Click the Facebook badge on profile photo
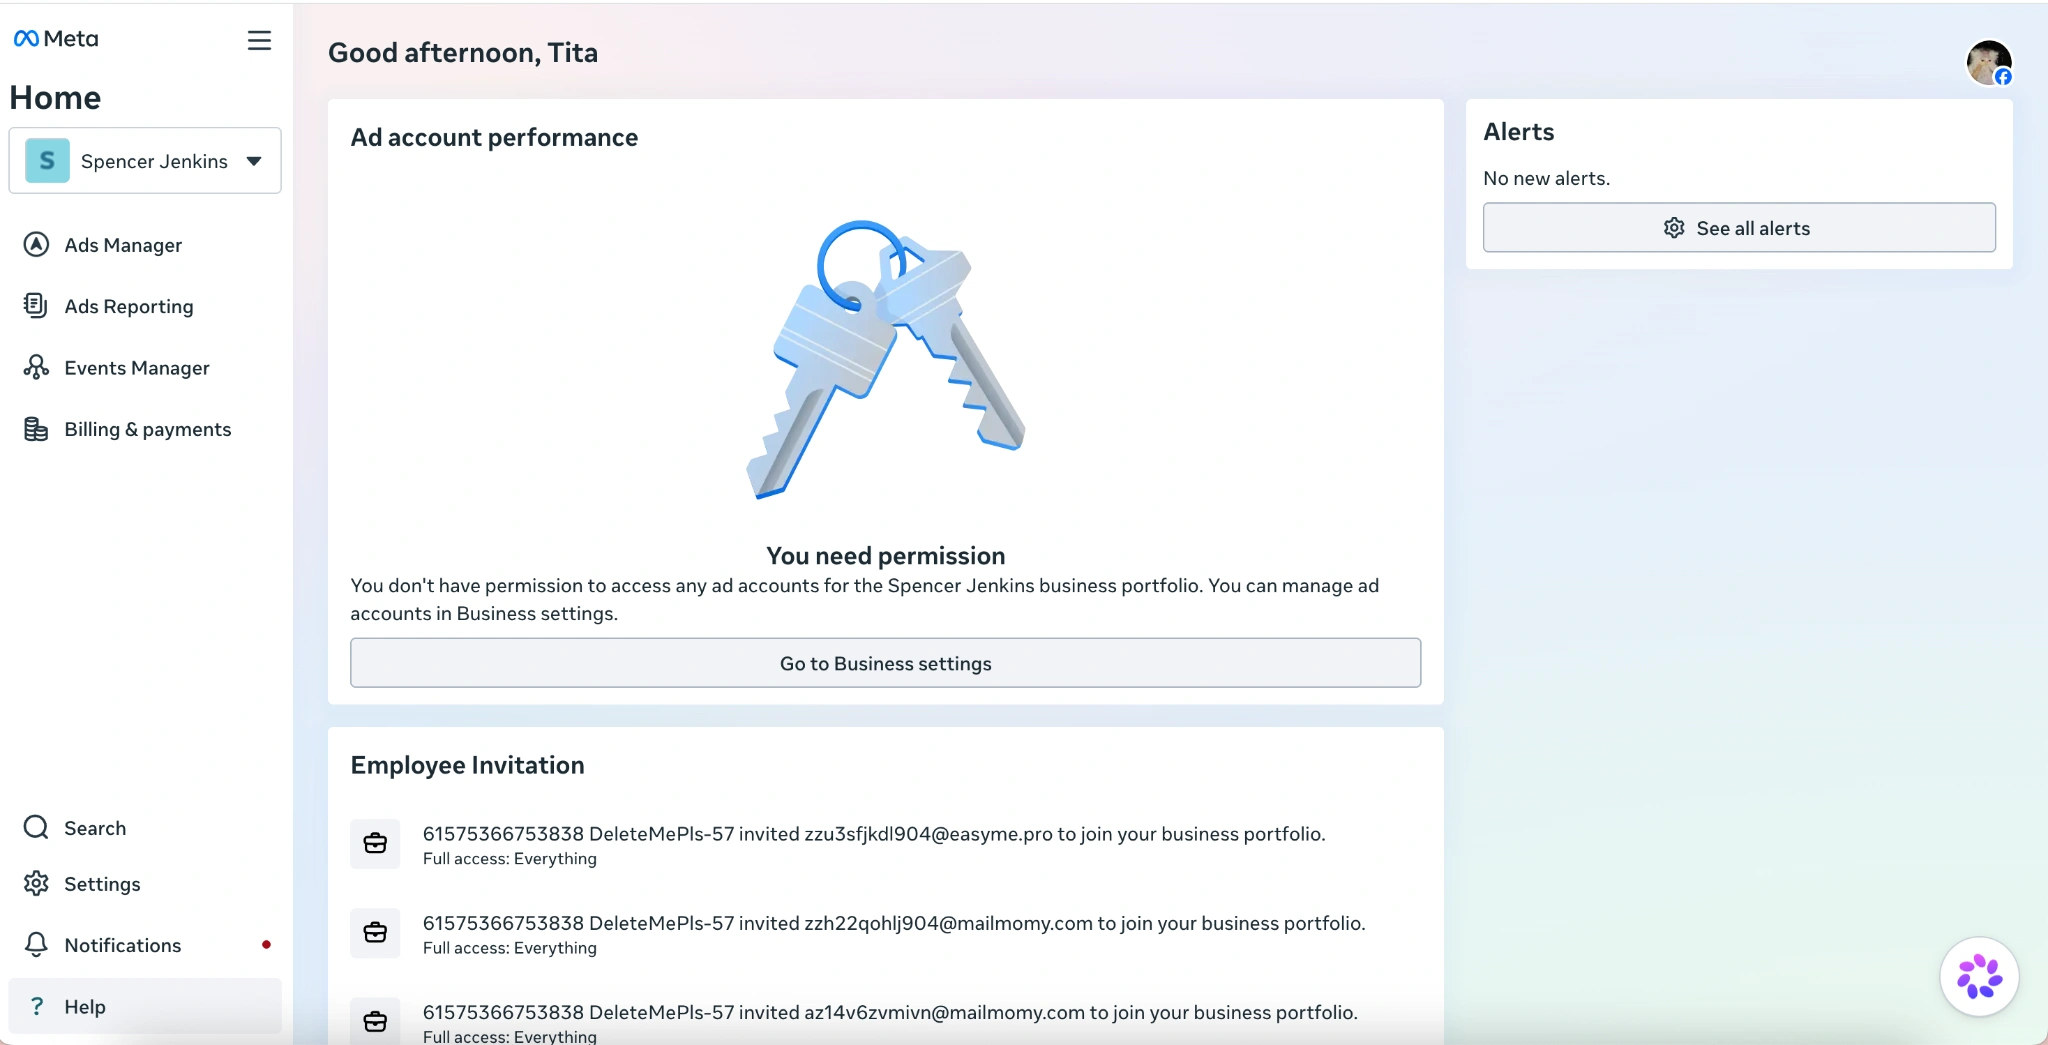This screenshot has width=2048, height=1045. coord(2003,77)
